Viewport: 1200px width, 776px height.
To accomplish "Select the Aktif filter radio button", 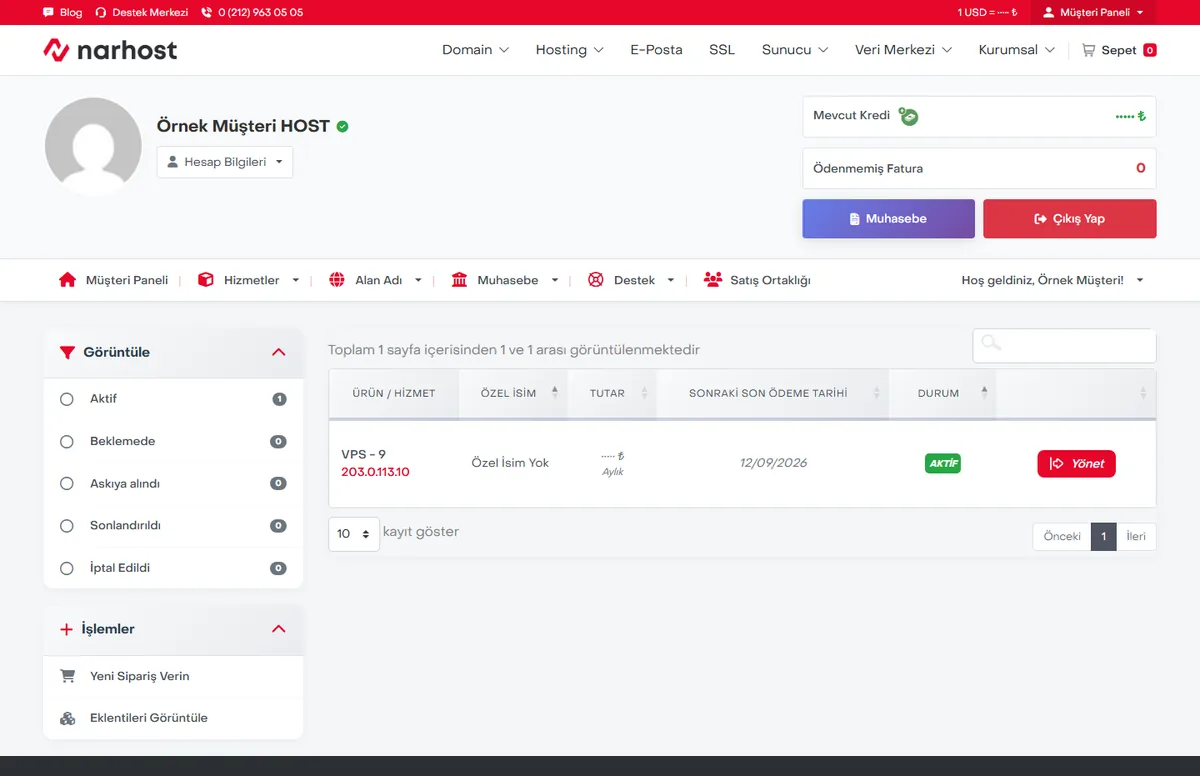I will click(67, 399).
